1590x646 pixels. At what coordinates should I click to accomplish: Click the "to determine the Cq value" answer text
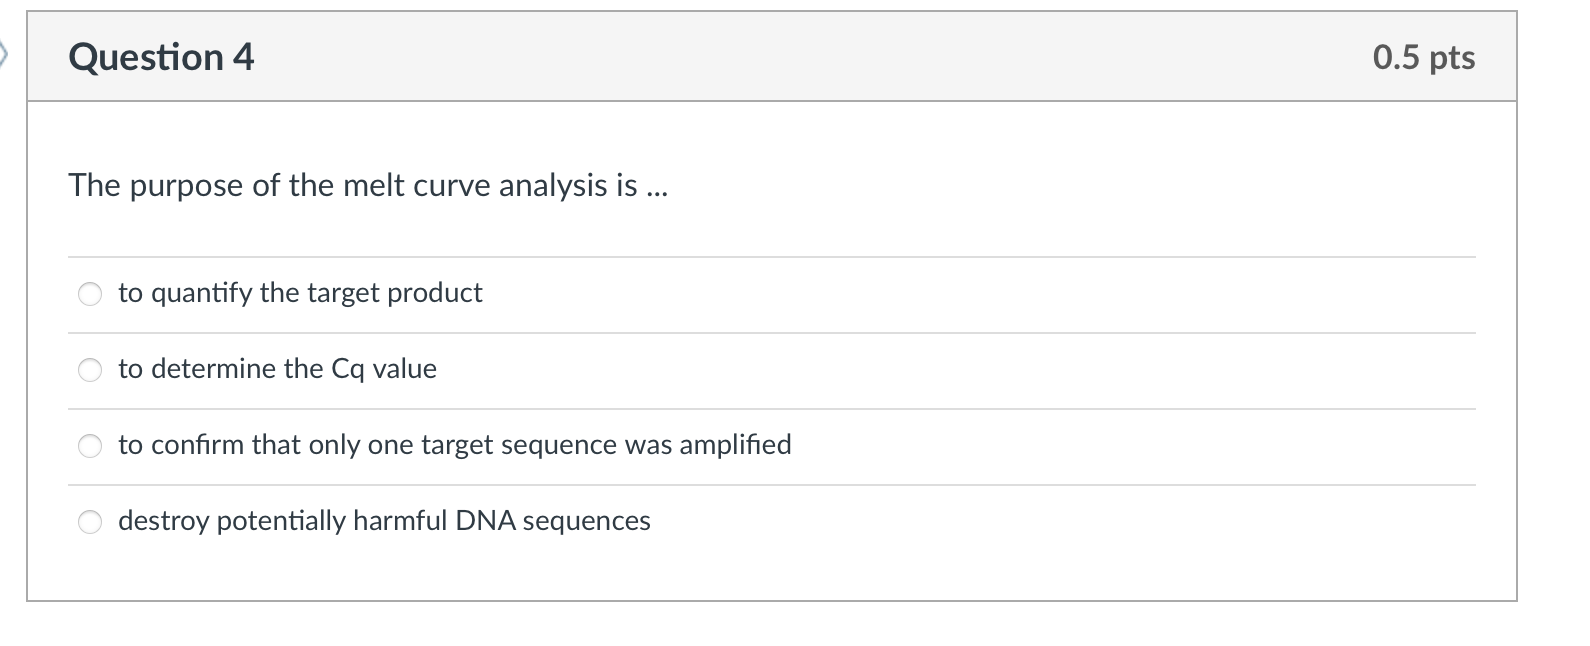277,369
